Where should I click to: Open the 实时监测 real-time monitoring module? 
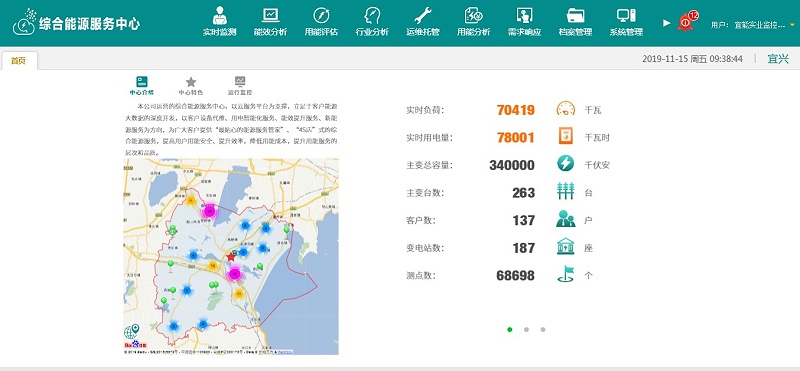pos(219,22)
